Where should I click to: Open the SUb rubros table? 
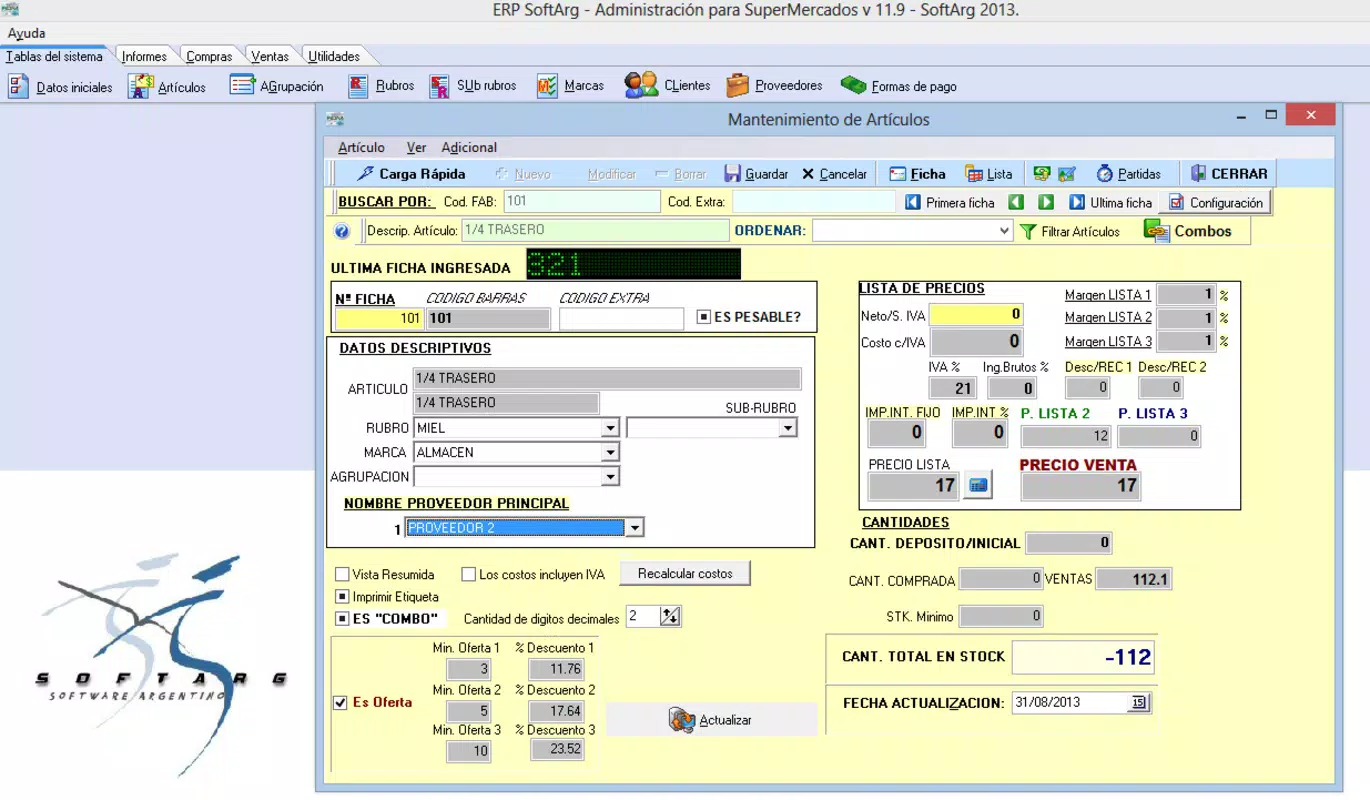(473, 87)
